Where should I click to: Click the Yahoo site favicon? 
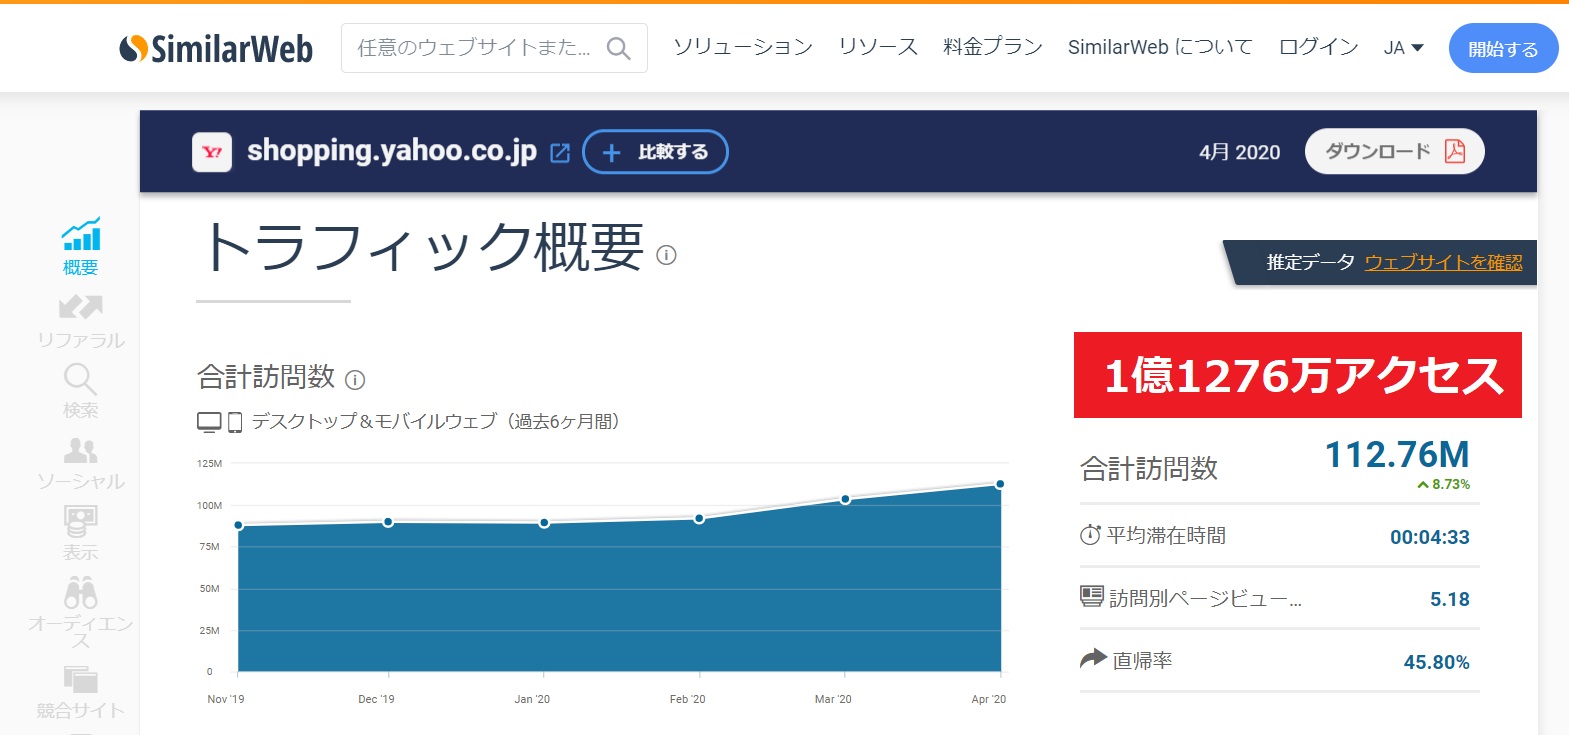click(x=212, y=152)
